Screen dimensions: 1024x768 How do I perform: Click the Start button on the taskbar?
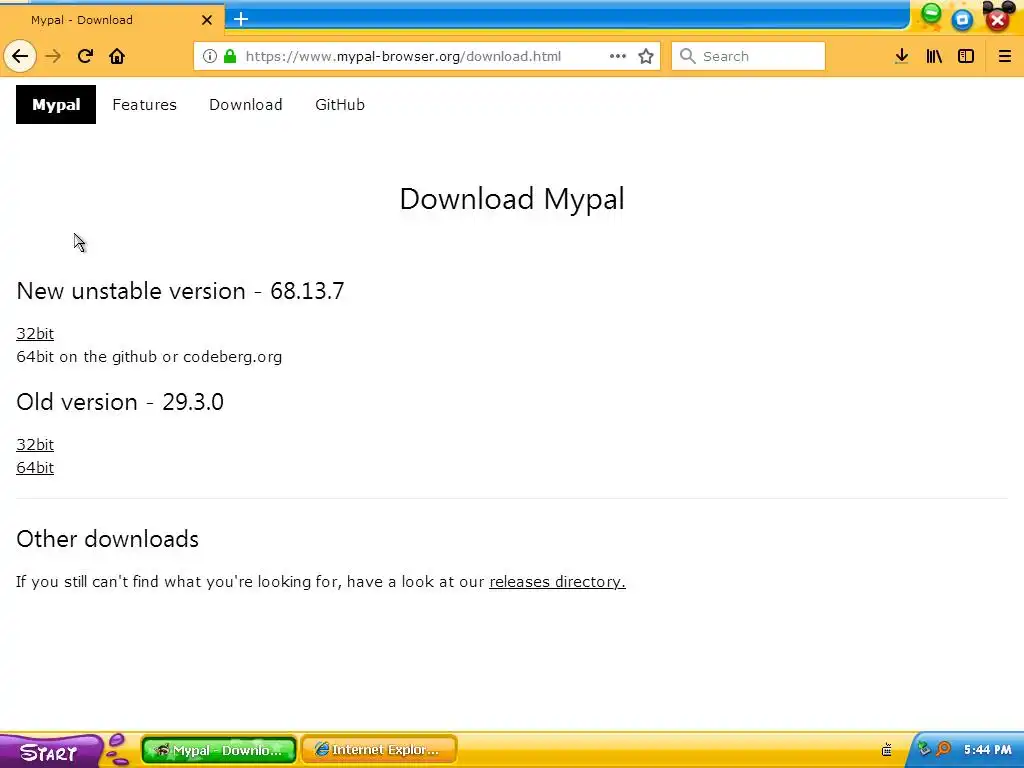click(x=50, y=751)
